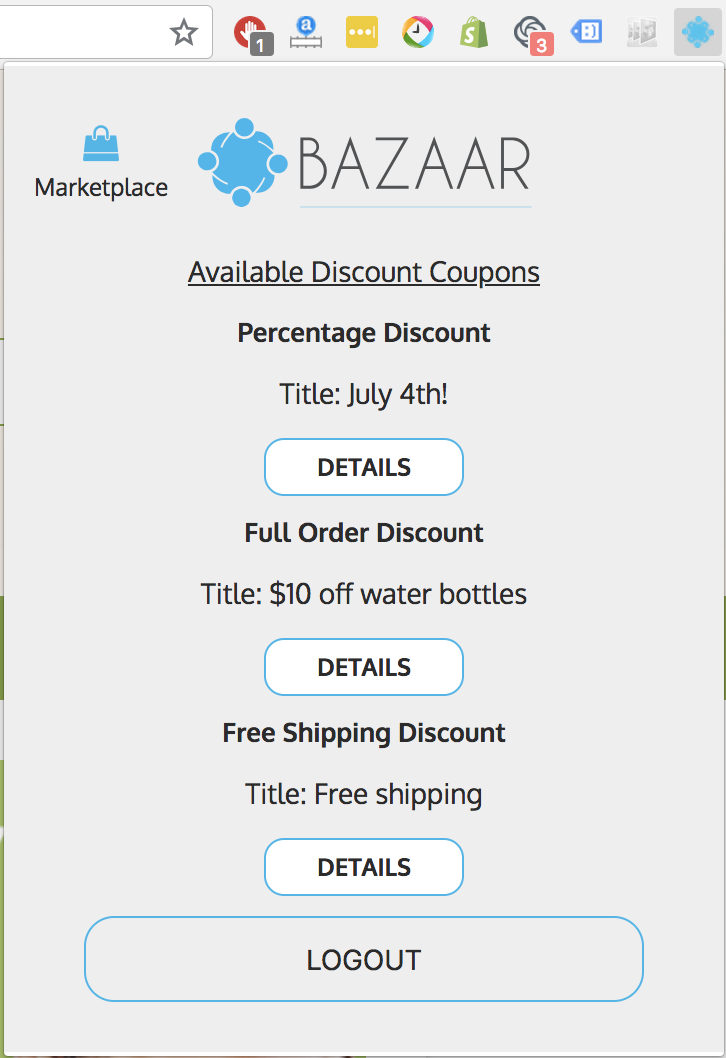Click the blue price-tag extension icon
The width and height of the screenshot is (726, 1058).
(586, 32)
